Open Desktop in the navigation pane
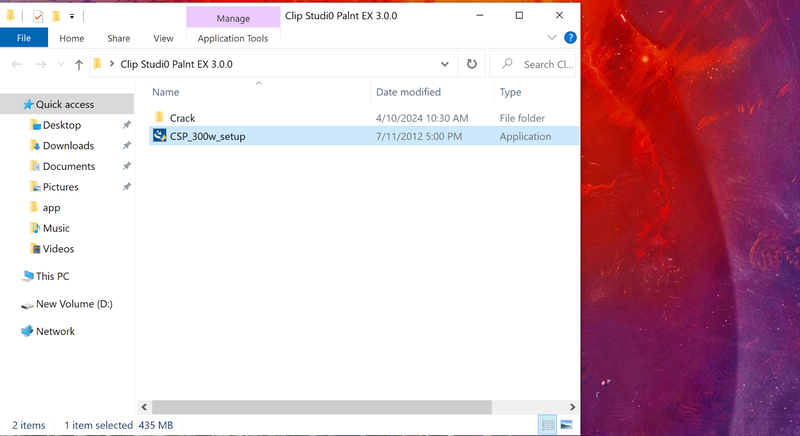The height and width of the screenshot is (436, 800). point(62,125)
